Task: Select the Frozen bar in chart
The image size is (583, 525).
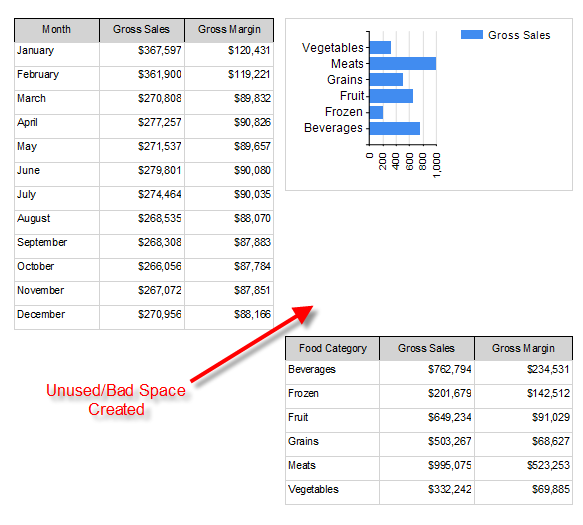Action: point(377,112)
